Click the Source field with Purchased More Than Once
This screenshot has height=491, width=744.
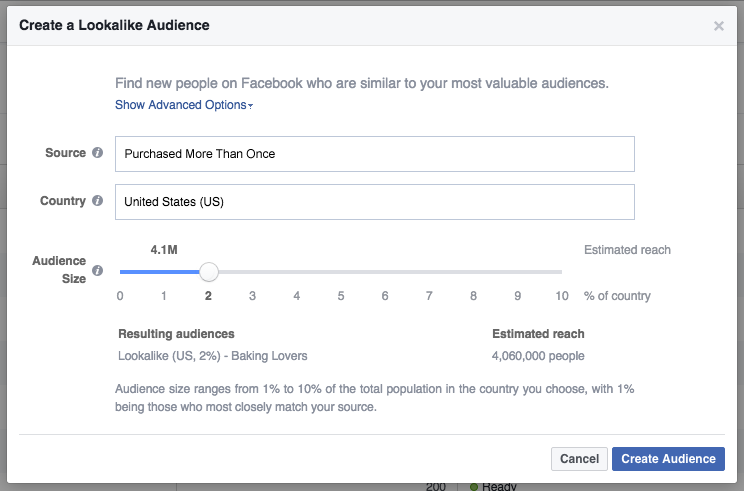point(374,154)
